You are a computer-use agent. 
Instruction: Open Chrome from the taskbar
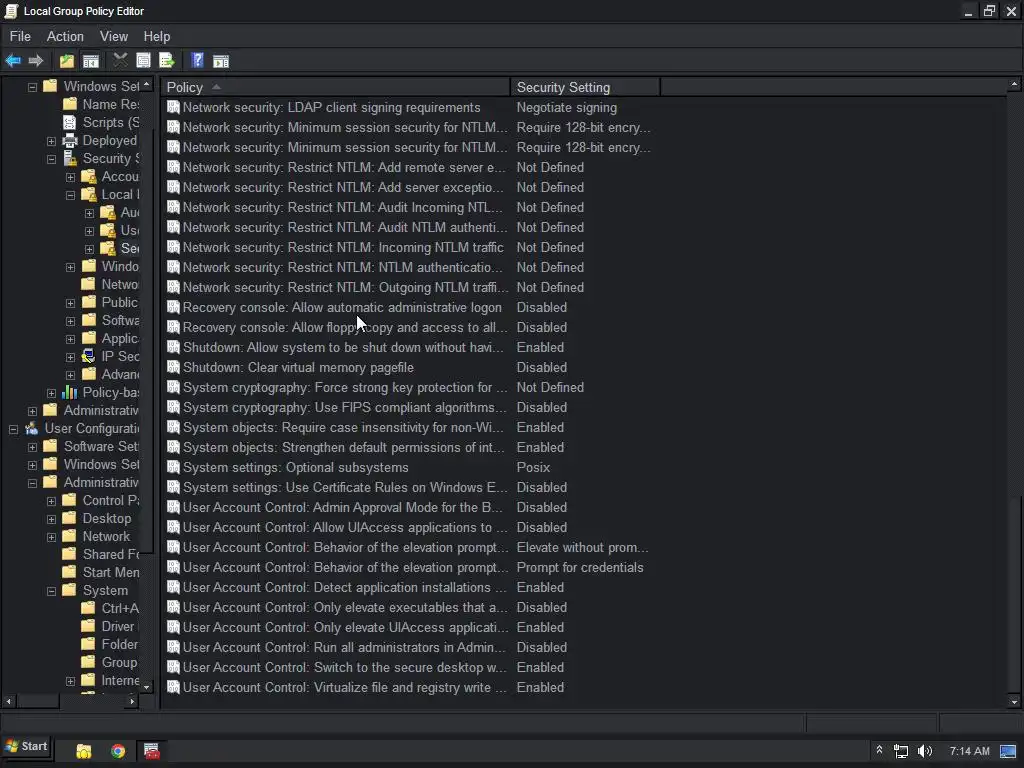tap(118, 751)
